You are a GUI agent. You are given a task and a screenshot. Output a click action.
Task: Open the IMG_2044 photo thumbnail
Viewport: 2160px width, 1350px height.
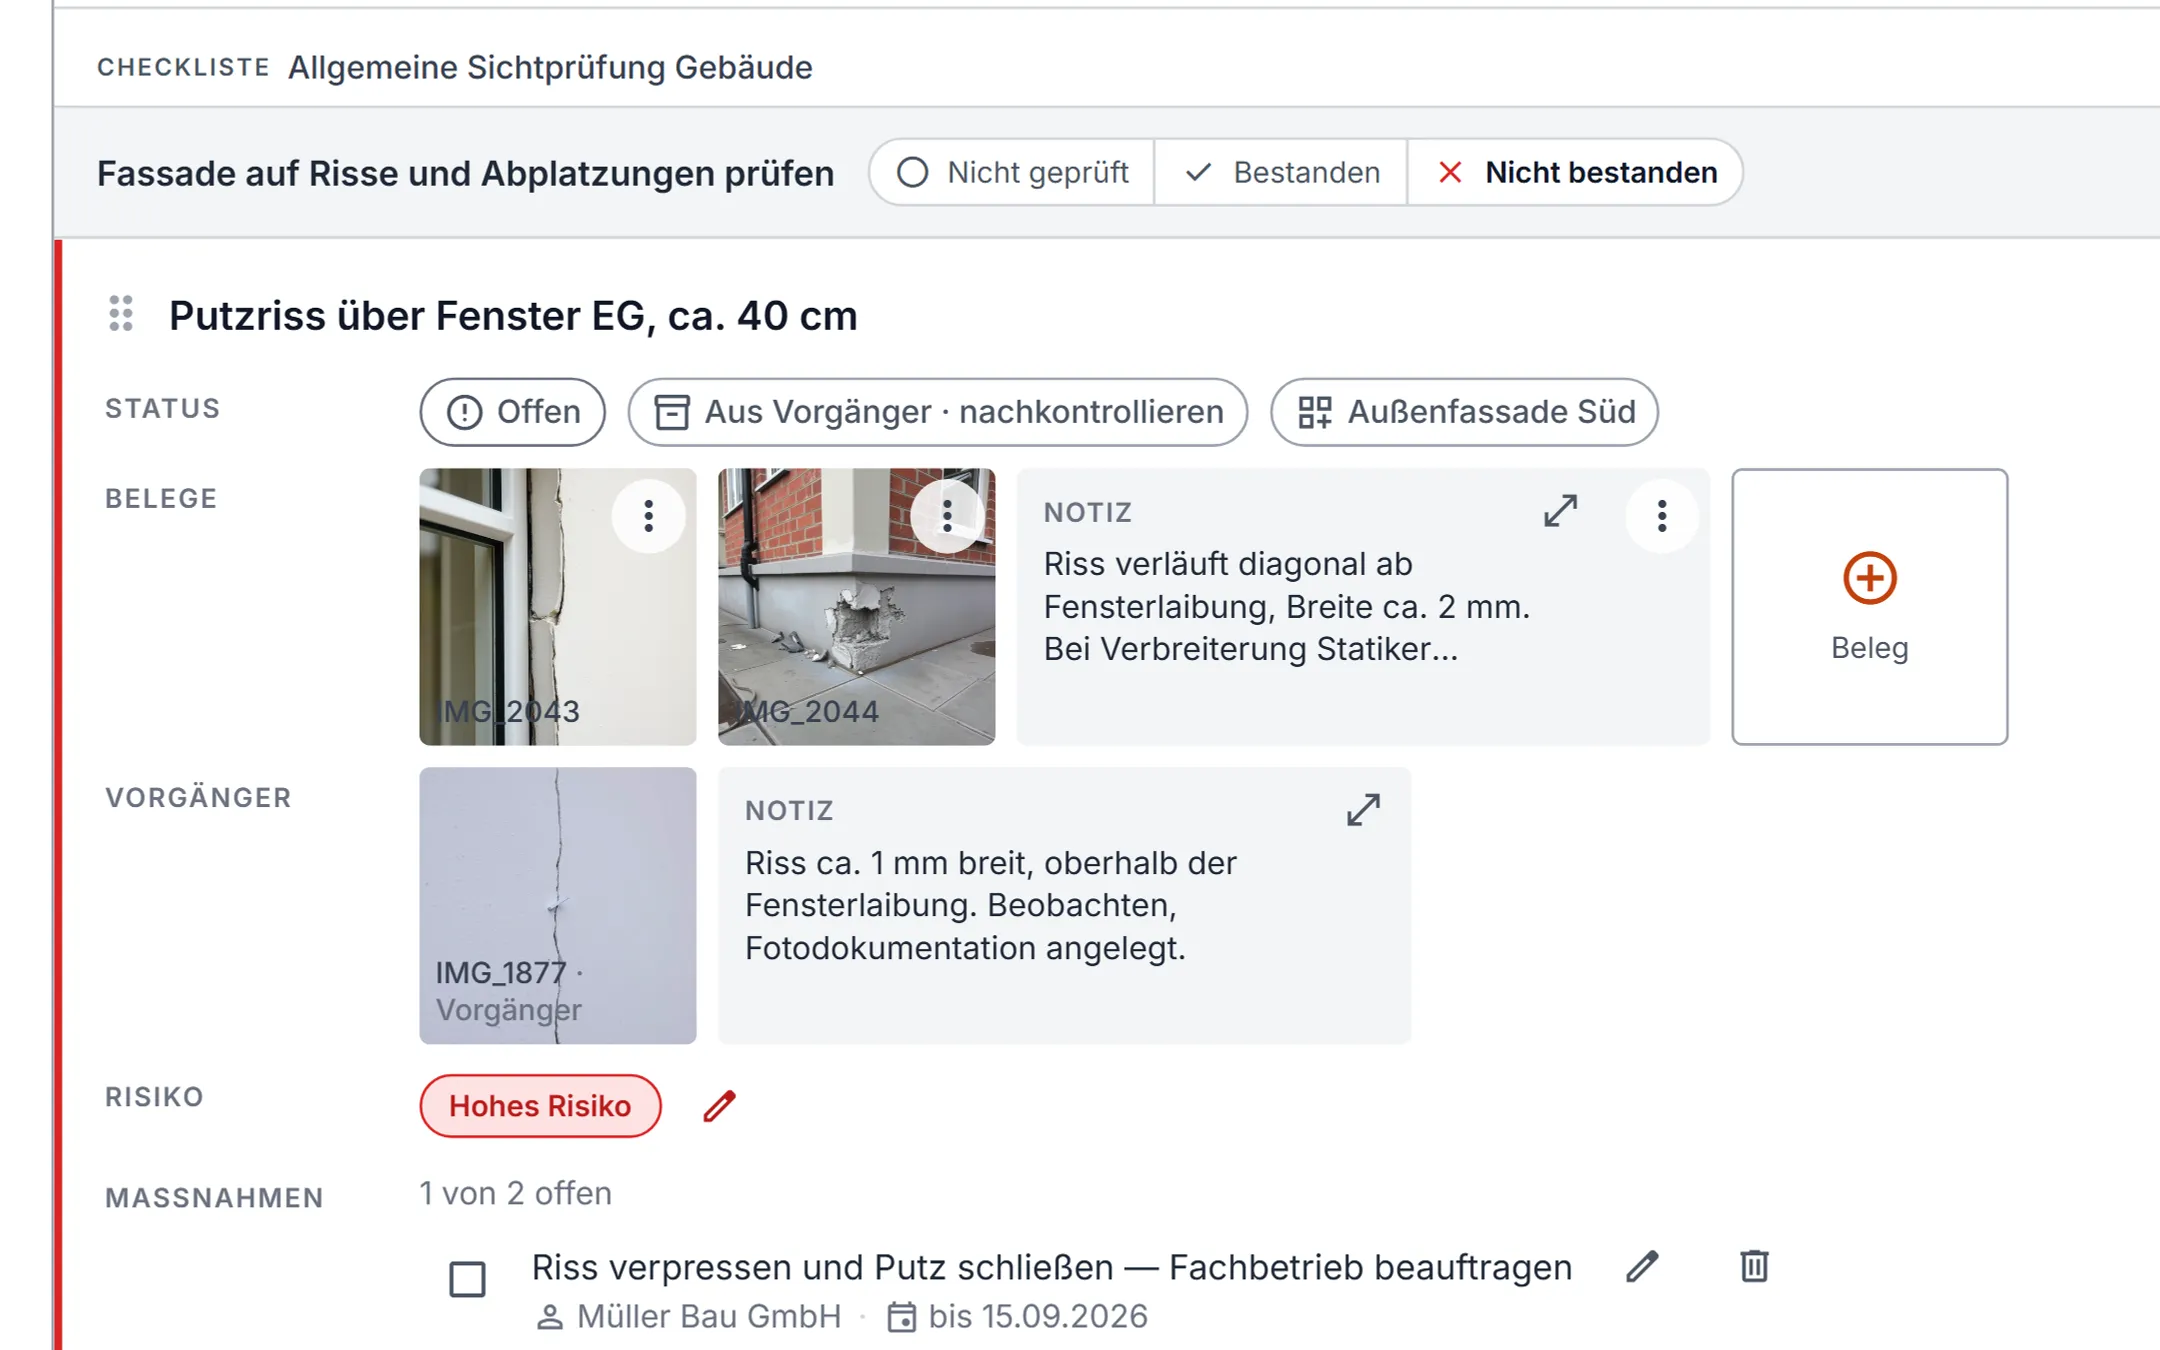856,606
